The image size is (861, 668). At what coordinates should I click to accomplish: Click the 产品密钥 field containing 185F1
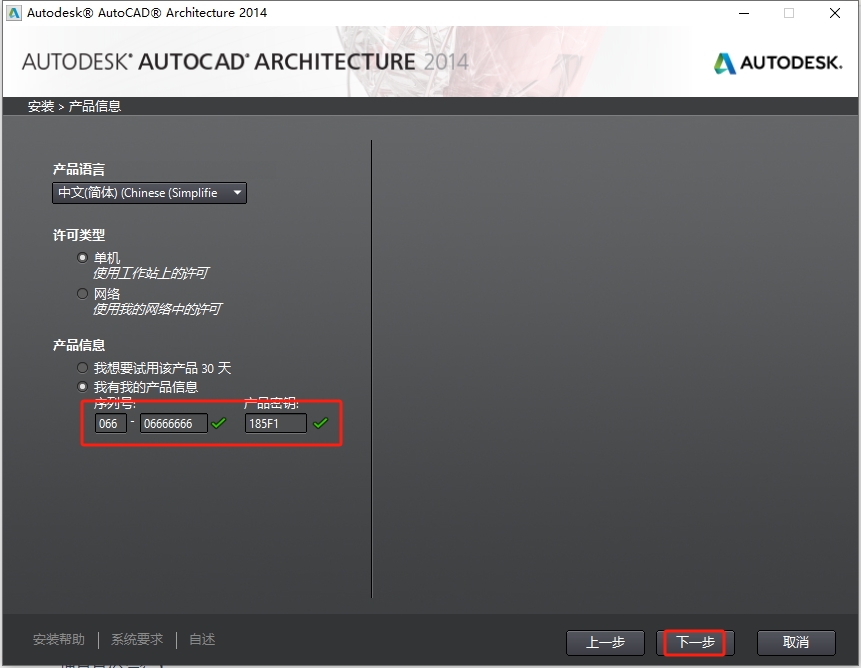[x=275, y=423]
